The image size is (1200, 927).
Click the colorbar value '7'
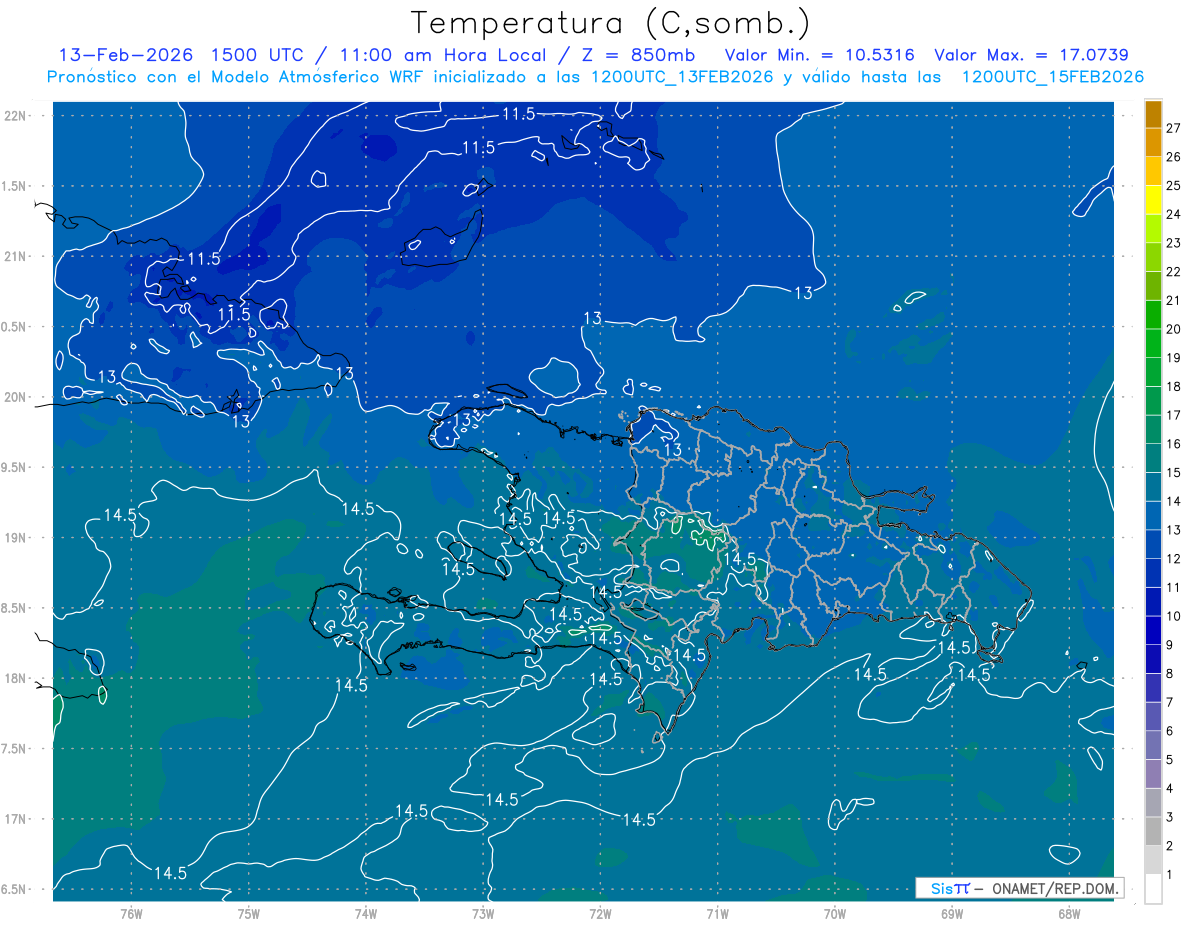coord(1170,702)
